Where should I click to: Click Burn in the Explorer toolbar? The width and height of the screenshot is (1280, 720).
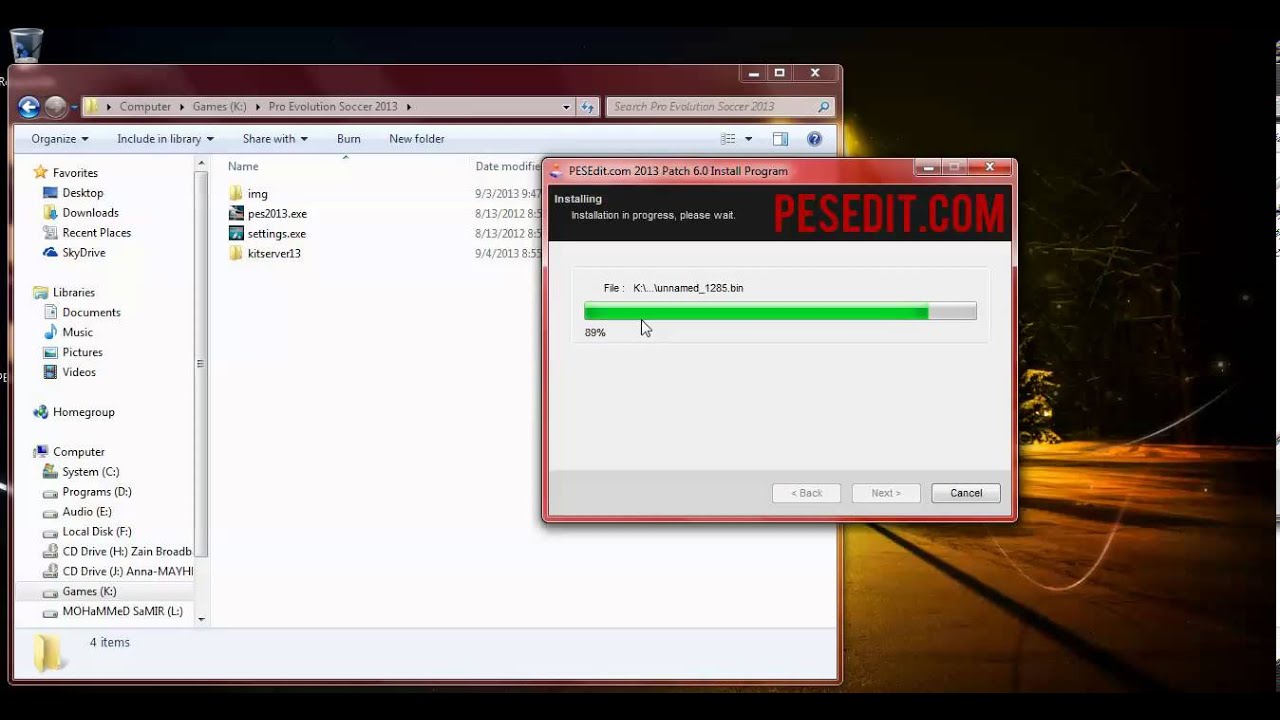(x=348, y=139)
